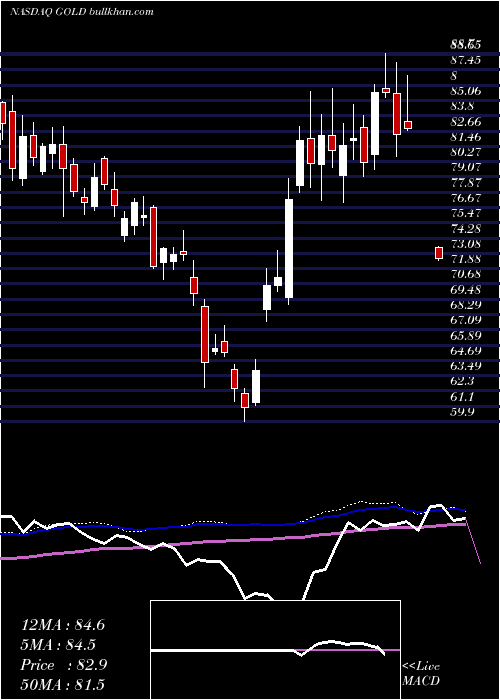Image resolution: width=500 pixels, height=700 pixels.
Task: Click the NASDAQ GOLD chart title
Action: click(x=82, y=12)
